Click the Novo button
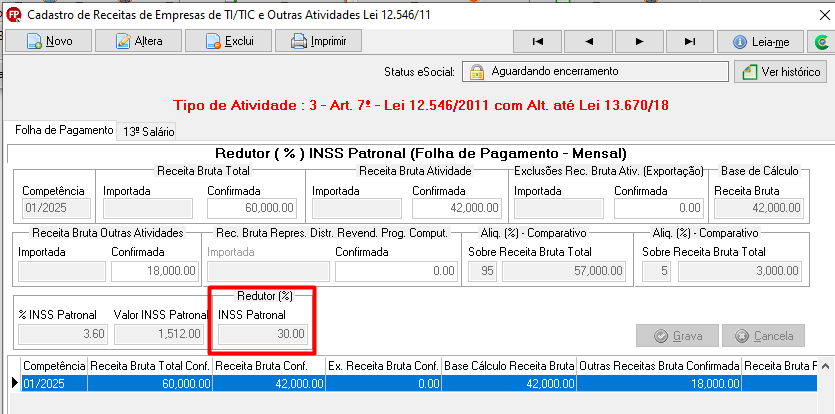This screenshot has width=835, height=414. coord(48,41)
